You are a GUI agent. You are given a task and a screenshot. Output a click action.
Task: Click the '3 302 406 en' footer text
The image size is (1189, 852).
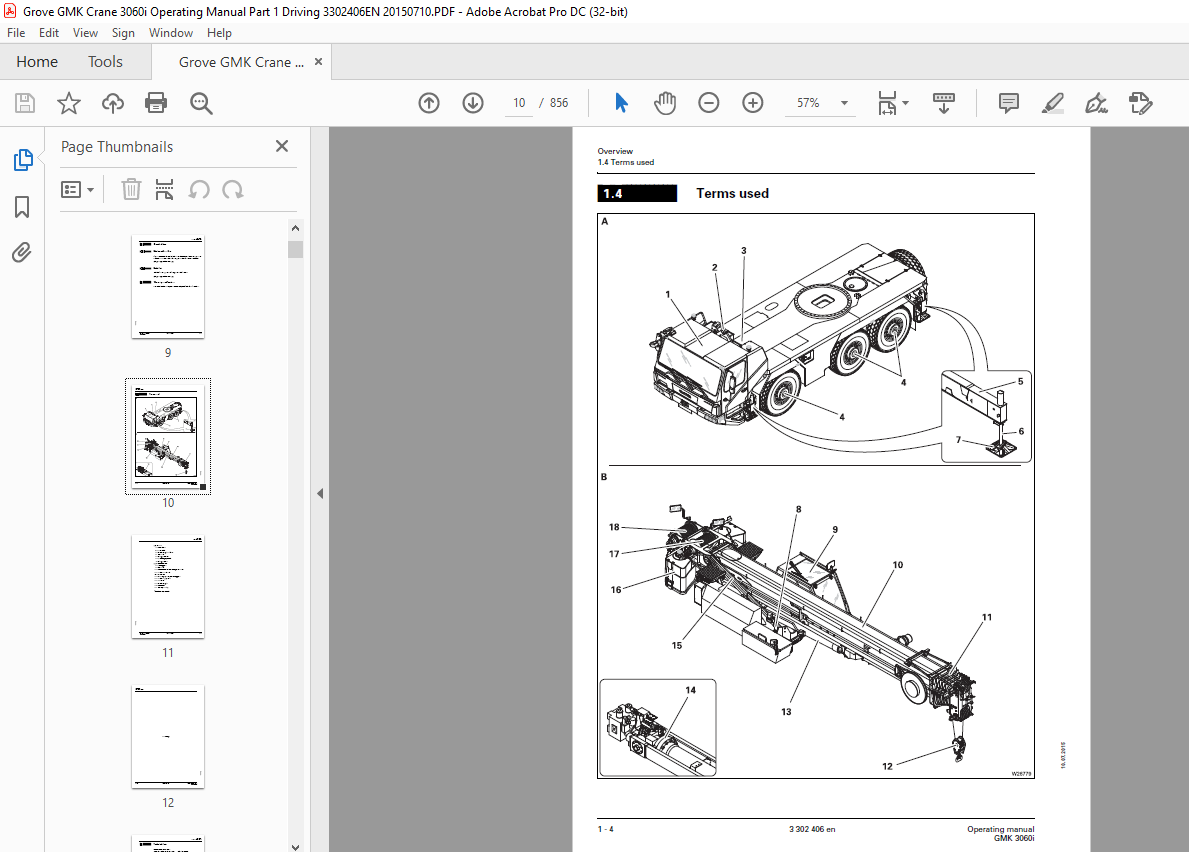(x=812, y=829)
